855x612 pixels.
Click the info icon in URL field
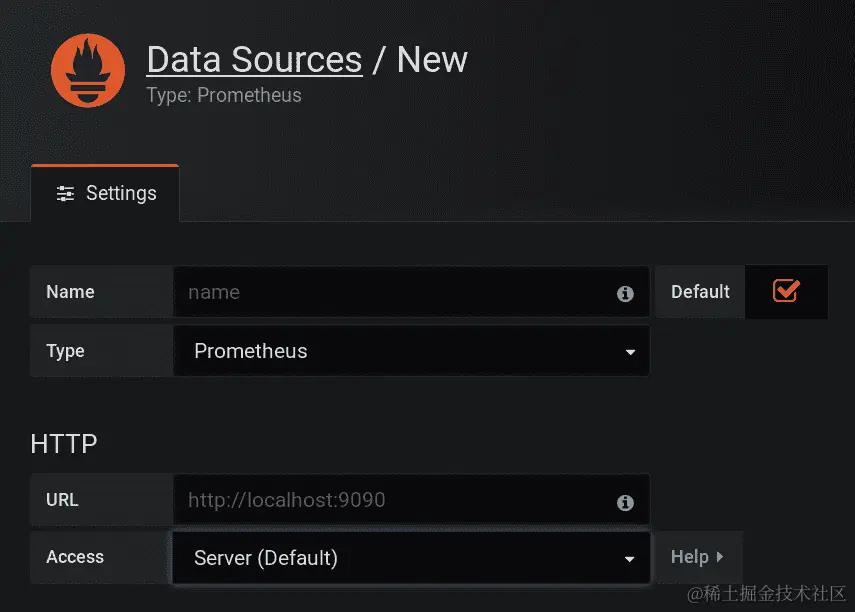(x=625, y=502)
